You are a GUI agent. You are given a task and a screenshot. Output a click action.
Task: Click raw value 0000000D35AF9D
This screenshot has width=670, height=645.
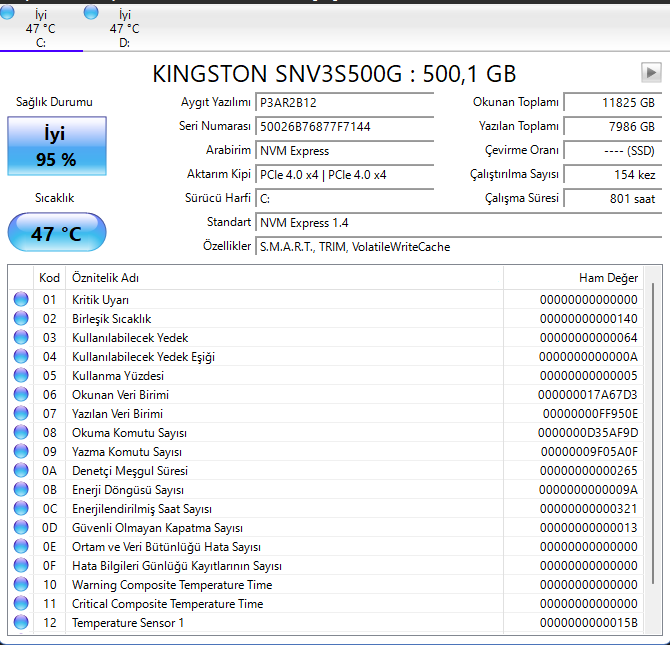[588, 433]
